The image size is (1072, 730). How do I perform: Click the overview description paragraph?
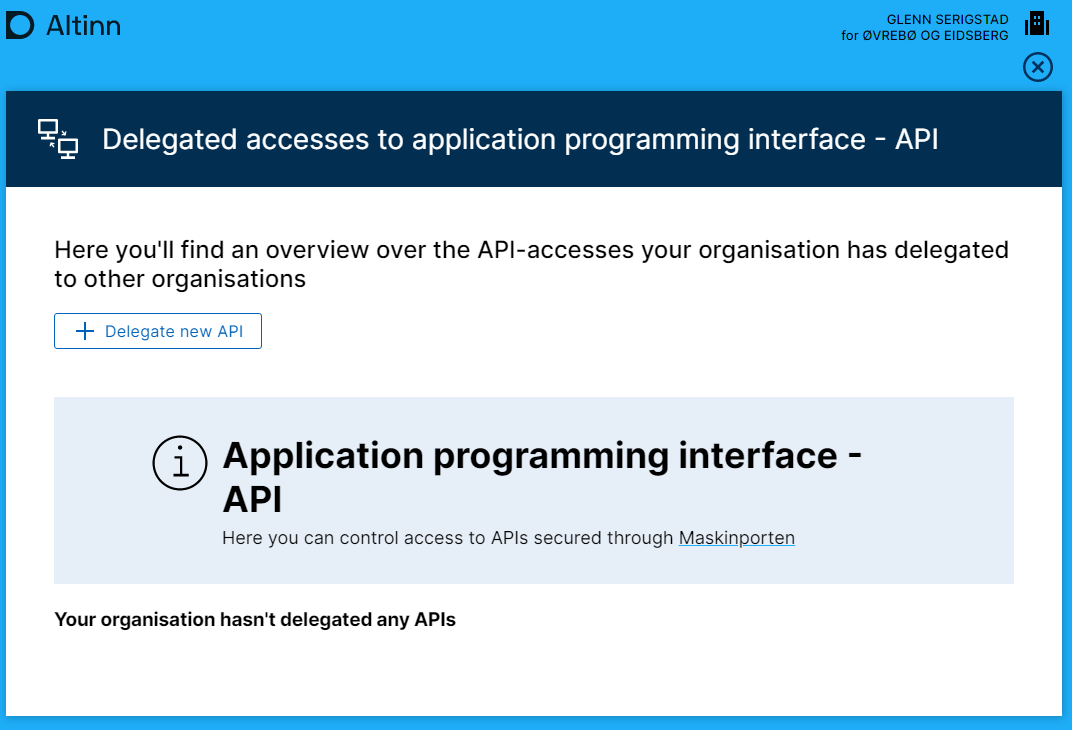click(x=530, y=264)
